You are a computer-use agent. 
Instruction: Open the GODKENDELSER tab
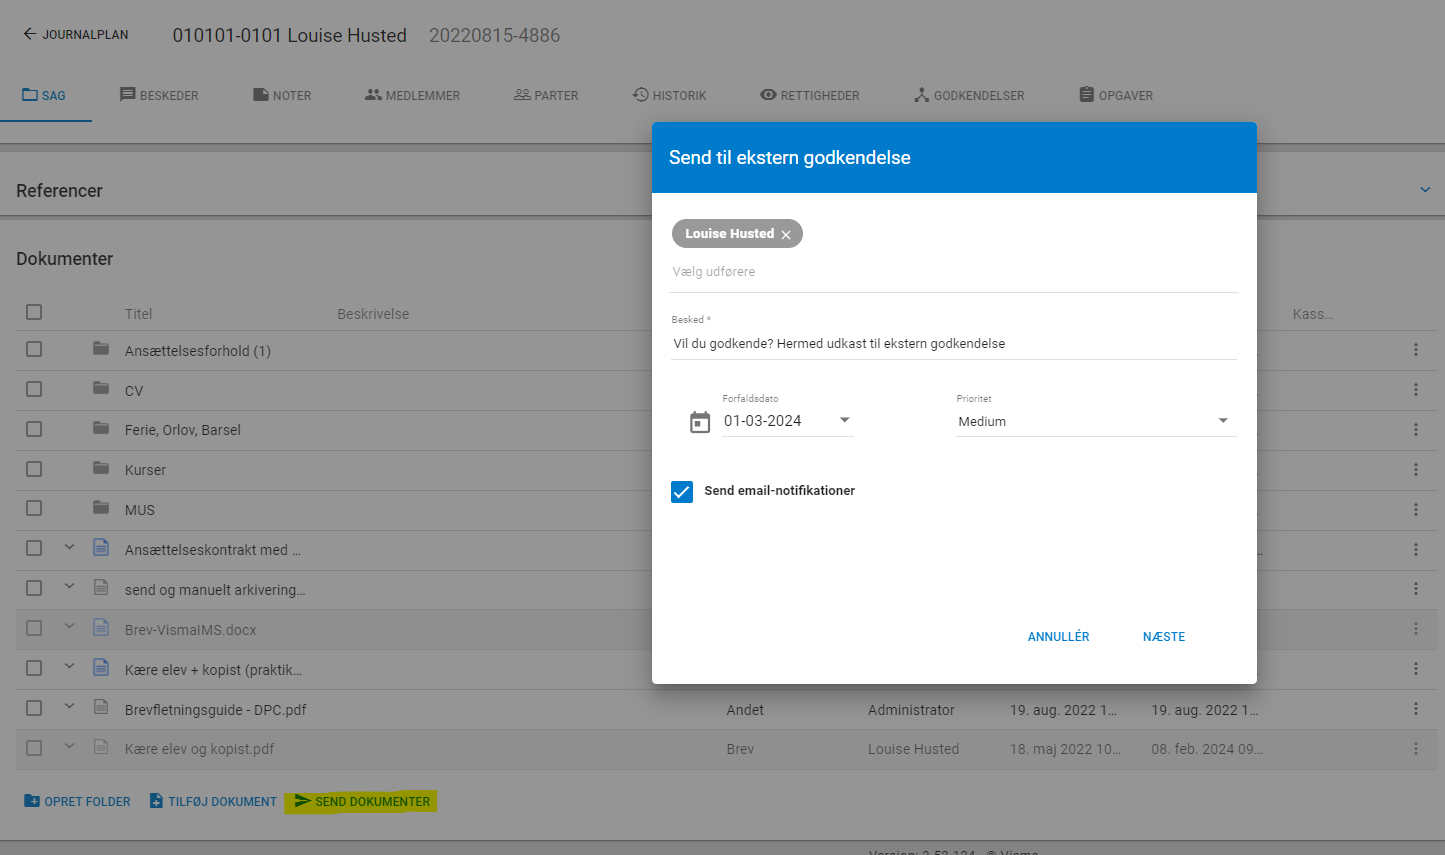click(x=969, y=95)
